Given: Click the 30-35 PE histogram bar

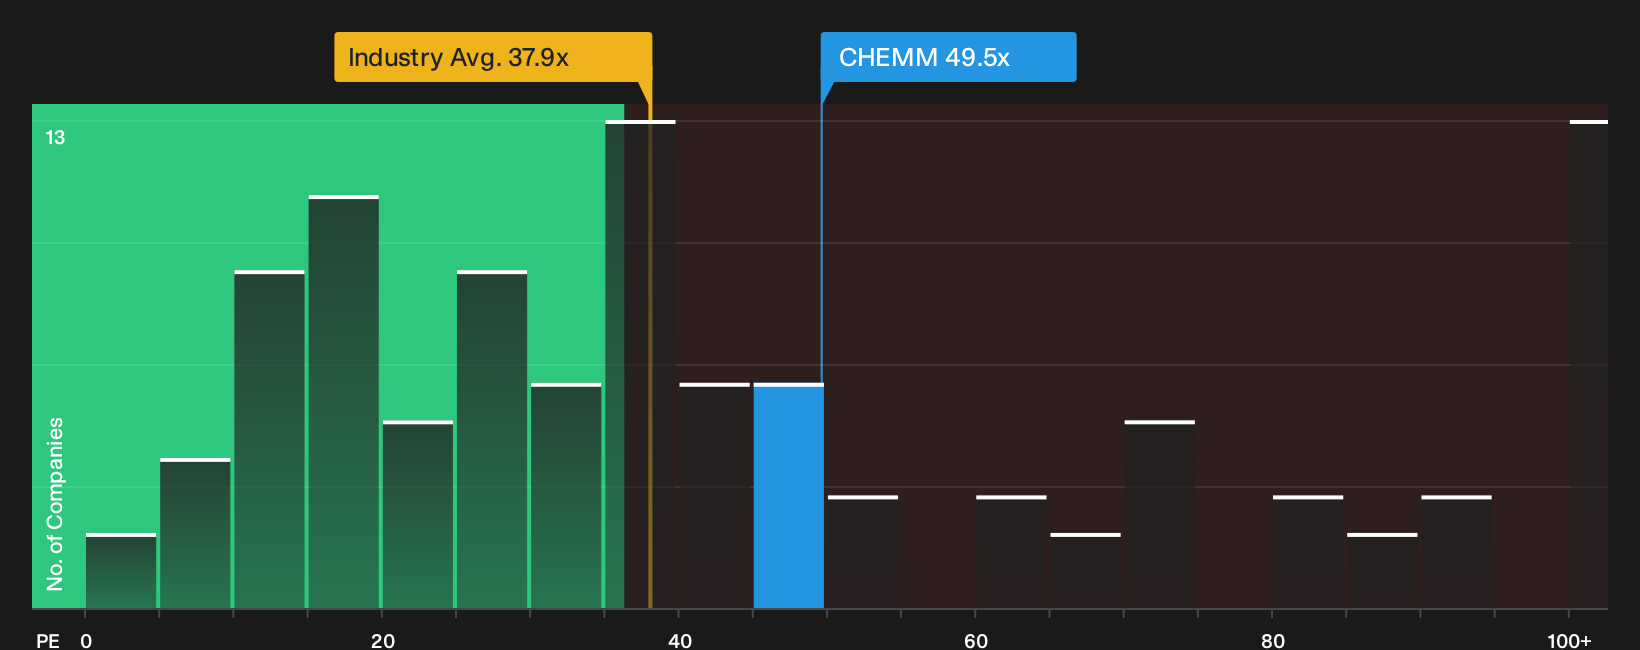Looking at the screenshot, I should pyautogui.click(x=566, y=496).
